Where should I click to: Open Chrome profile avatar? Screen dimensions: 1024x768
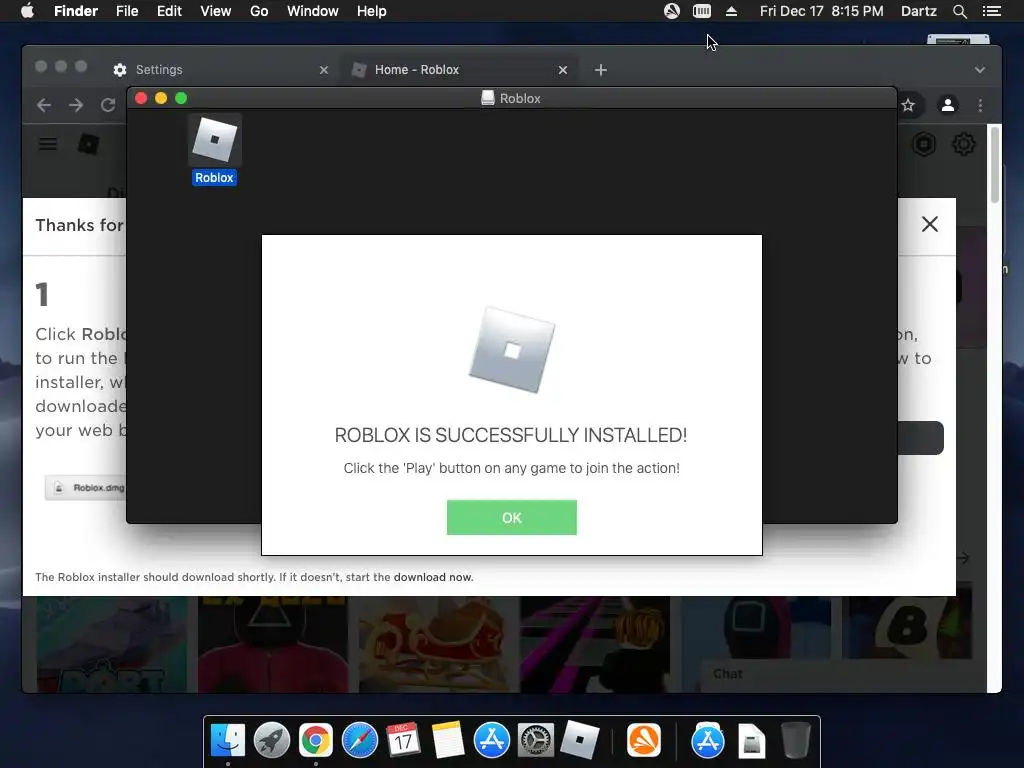[948, 105]
